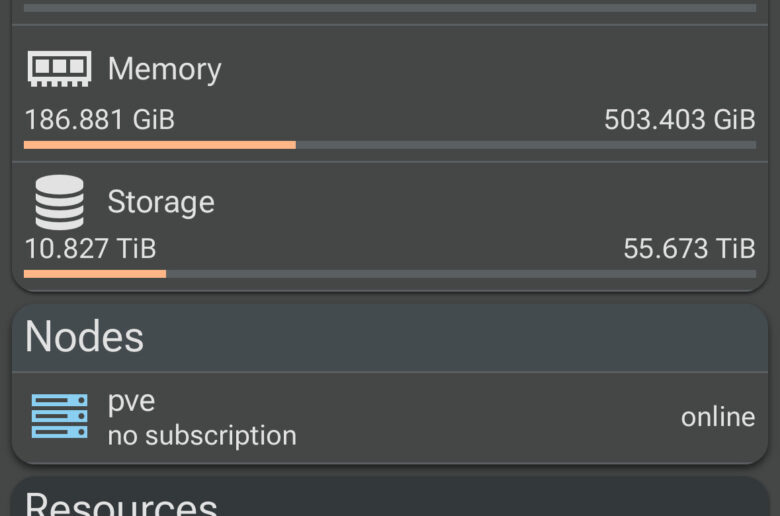Click the orange filled part of Storage bar
Viewport: 780px width, 516px height.
95,273
